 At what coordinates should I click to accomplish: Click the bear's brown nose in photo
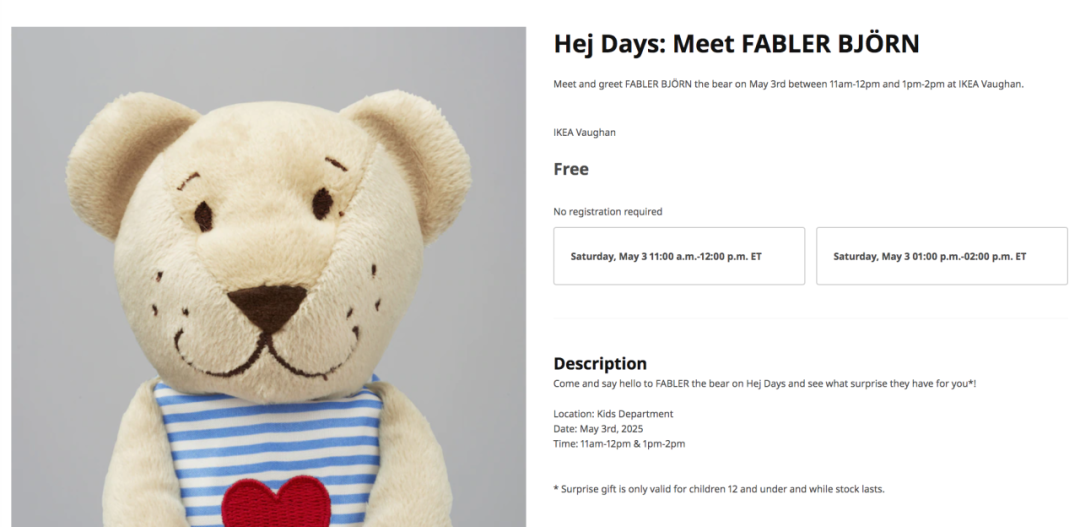pos(267,307)
